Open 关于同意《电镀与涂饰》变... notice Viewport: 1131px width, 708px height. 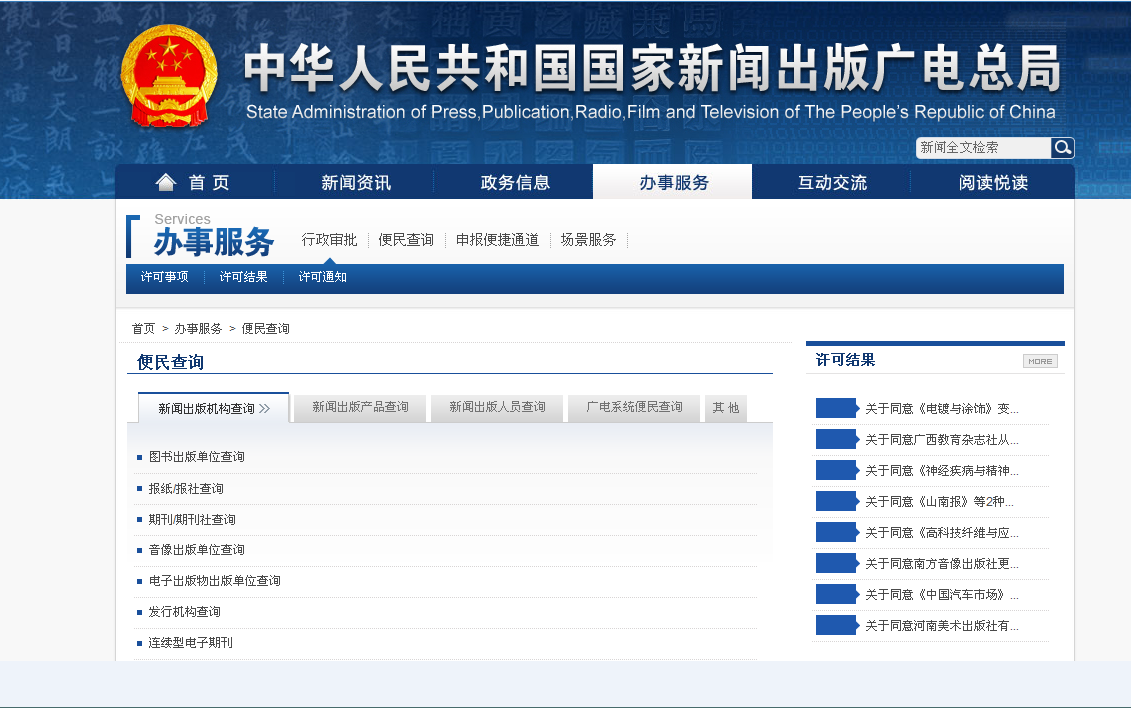[x=942, y=409]
